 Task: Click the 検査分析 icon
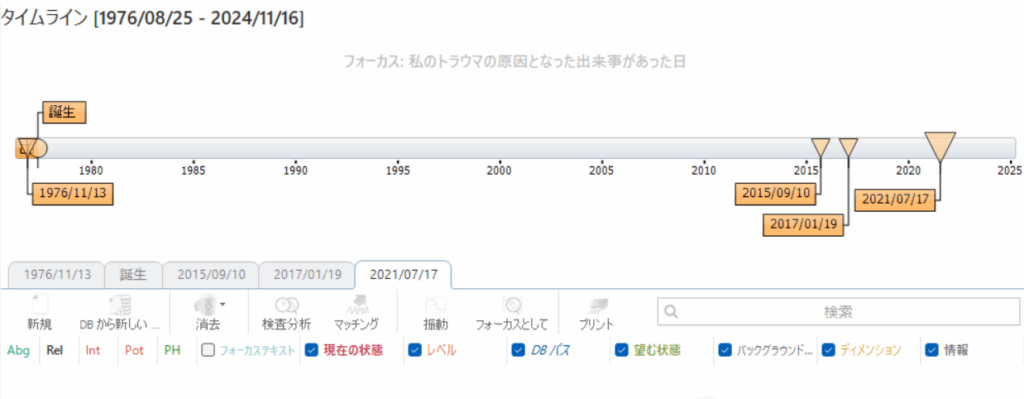click(286, 305)
